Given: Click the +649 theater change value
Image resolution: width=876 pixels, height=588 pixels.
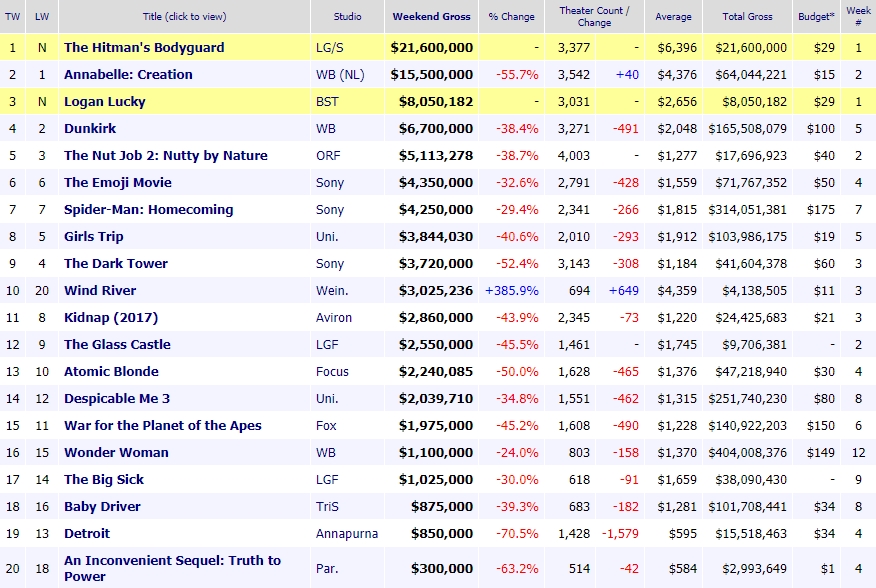Looking at the screenshot, I should click(623, 291).
